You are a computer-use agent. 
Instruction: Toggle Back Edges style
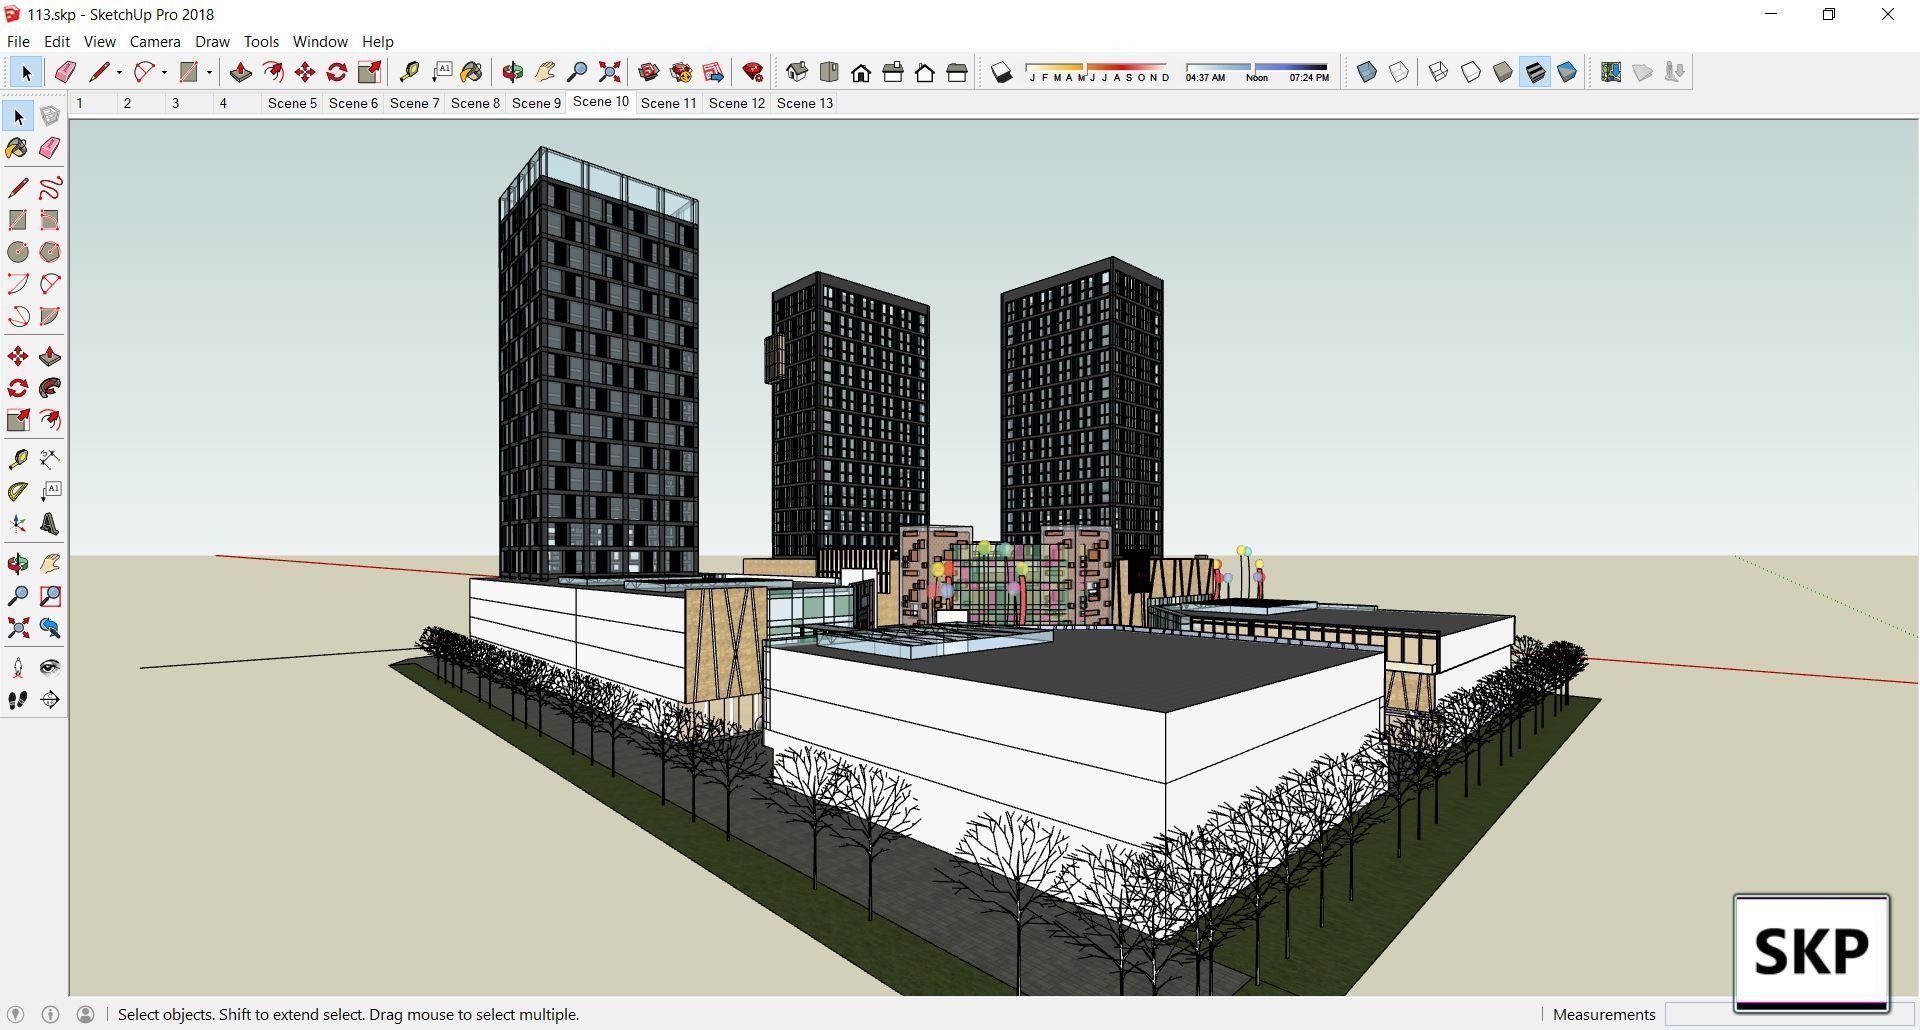click(1399, 72)
